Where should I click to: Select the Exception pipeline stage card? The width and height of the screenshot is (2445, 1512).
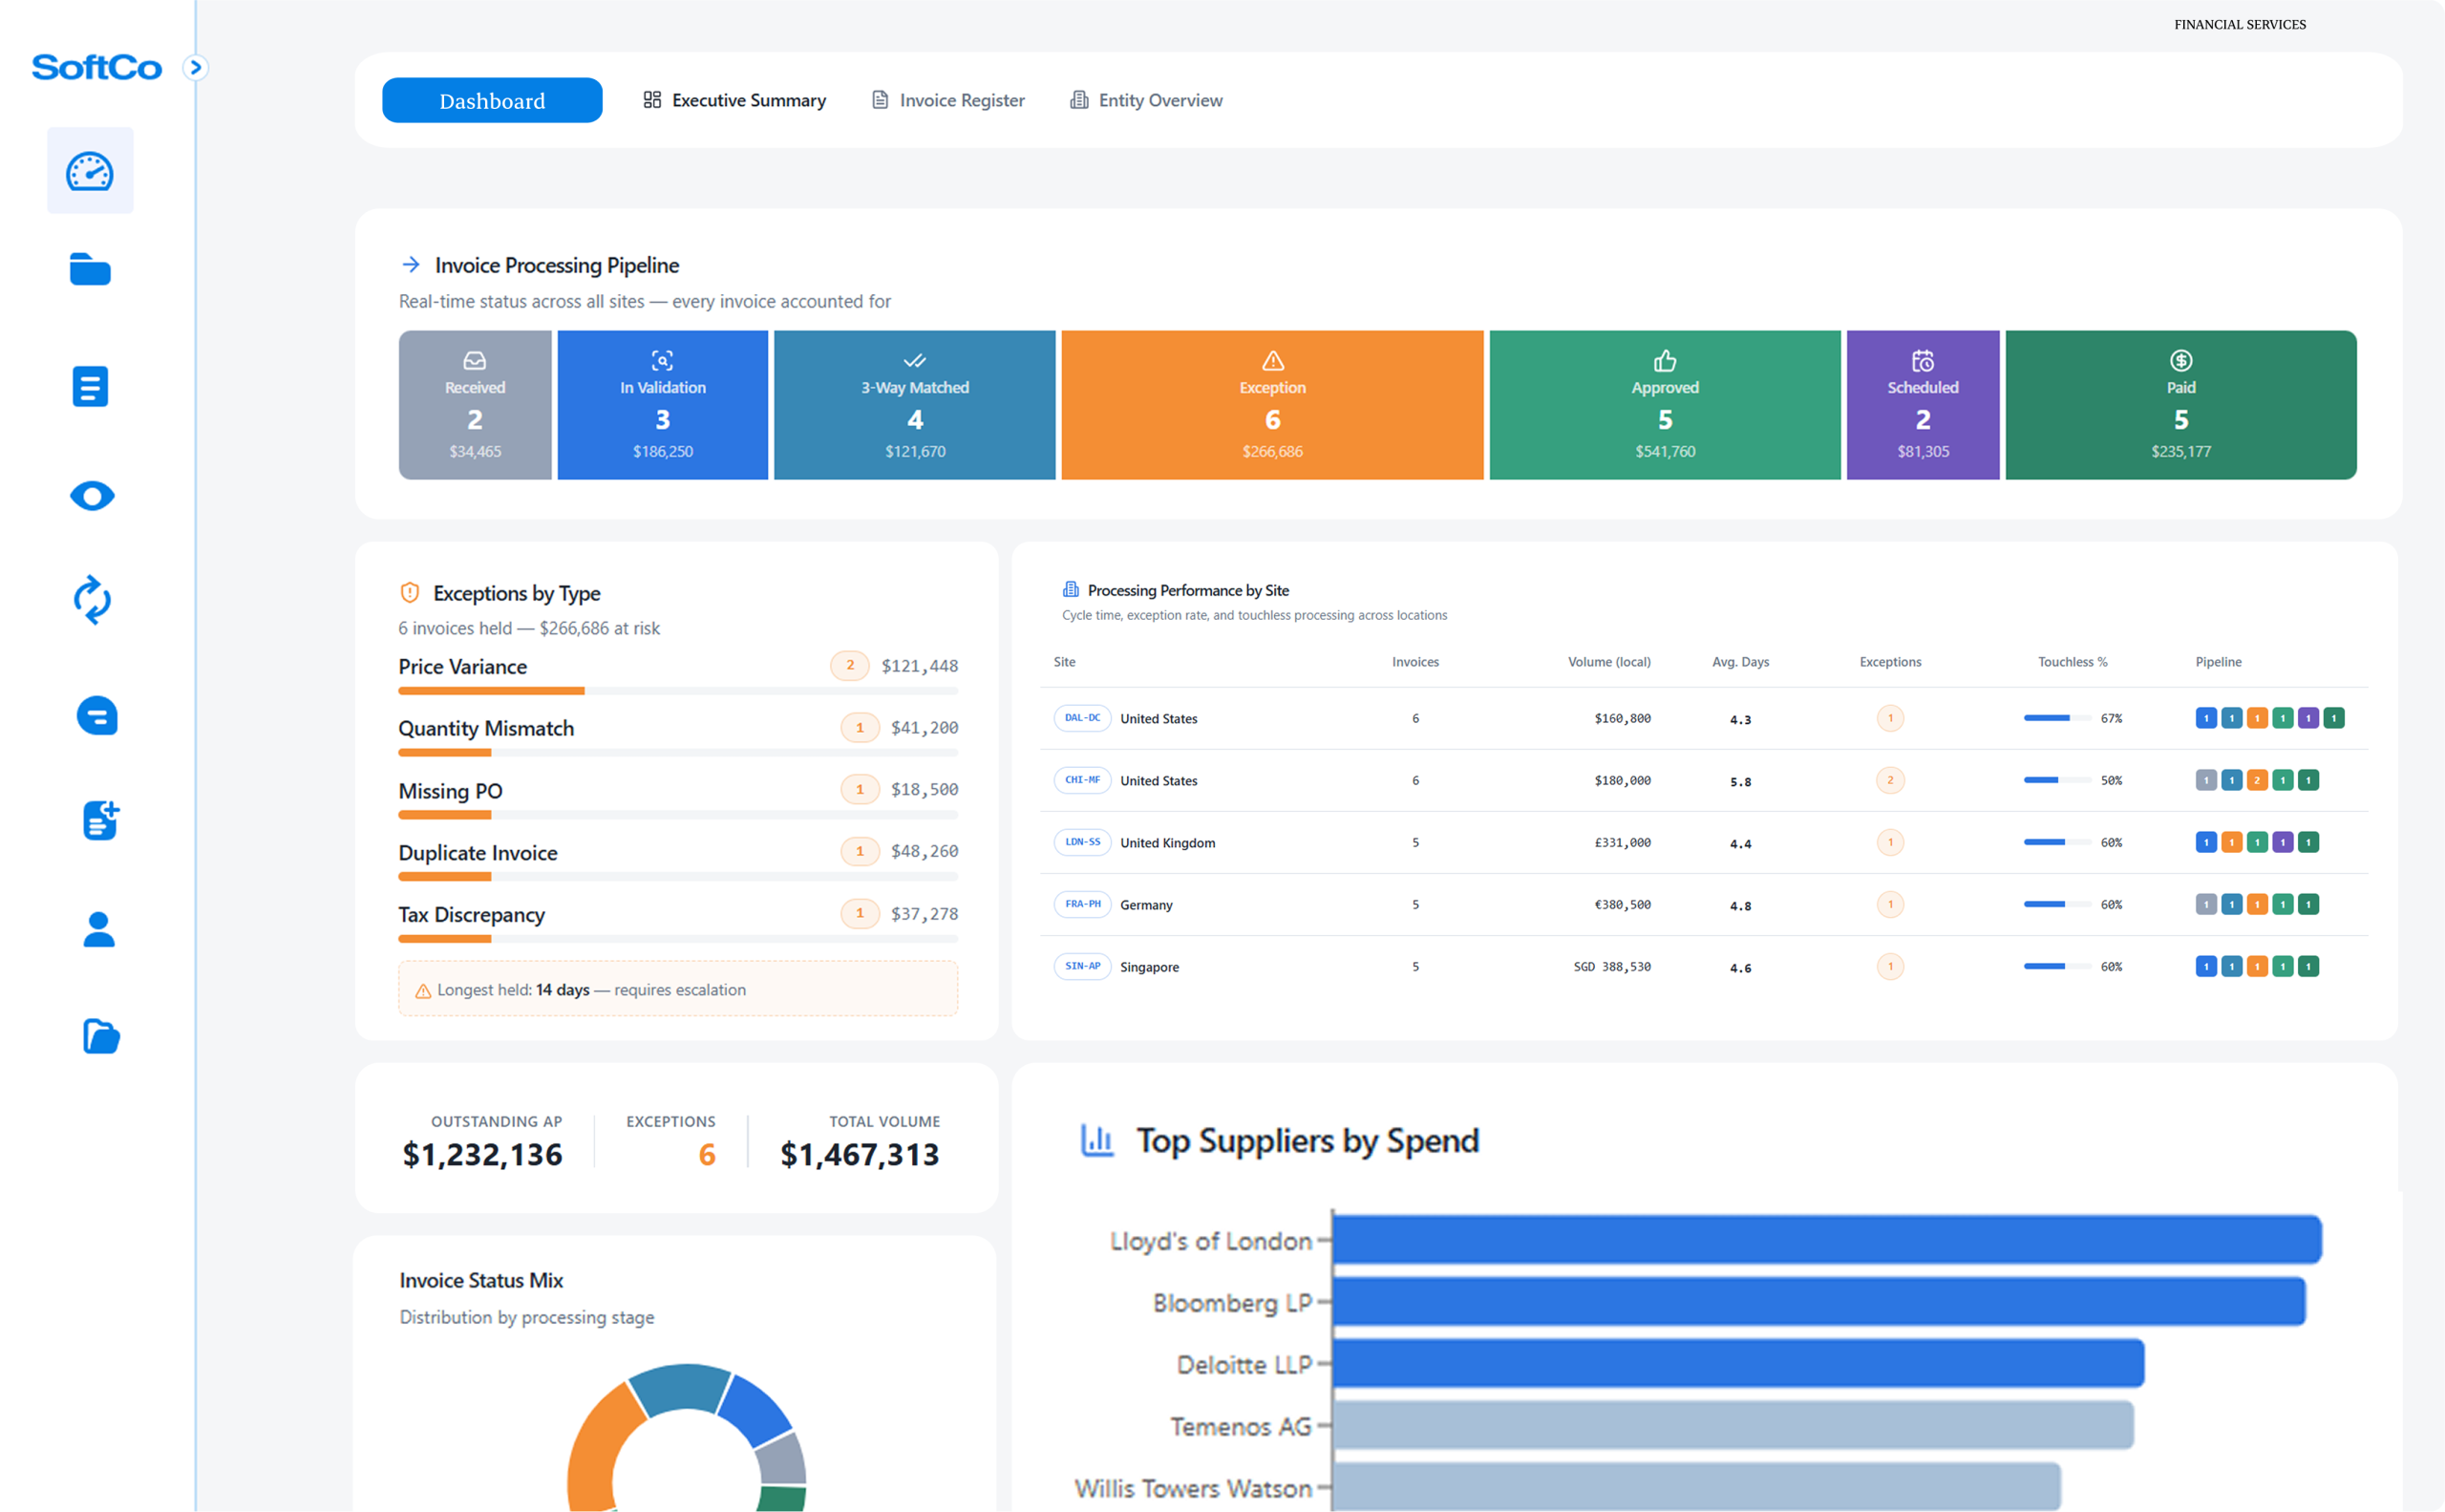[1271, 404]
